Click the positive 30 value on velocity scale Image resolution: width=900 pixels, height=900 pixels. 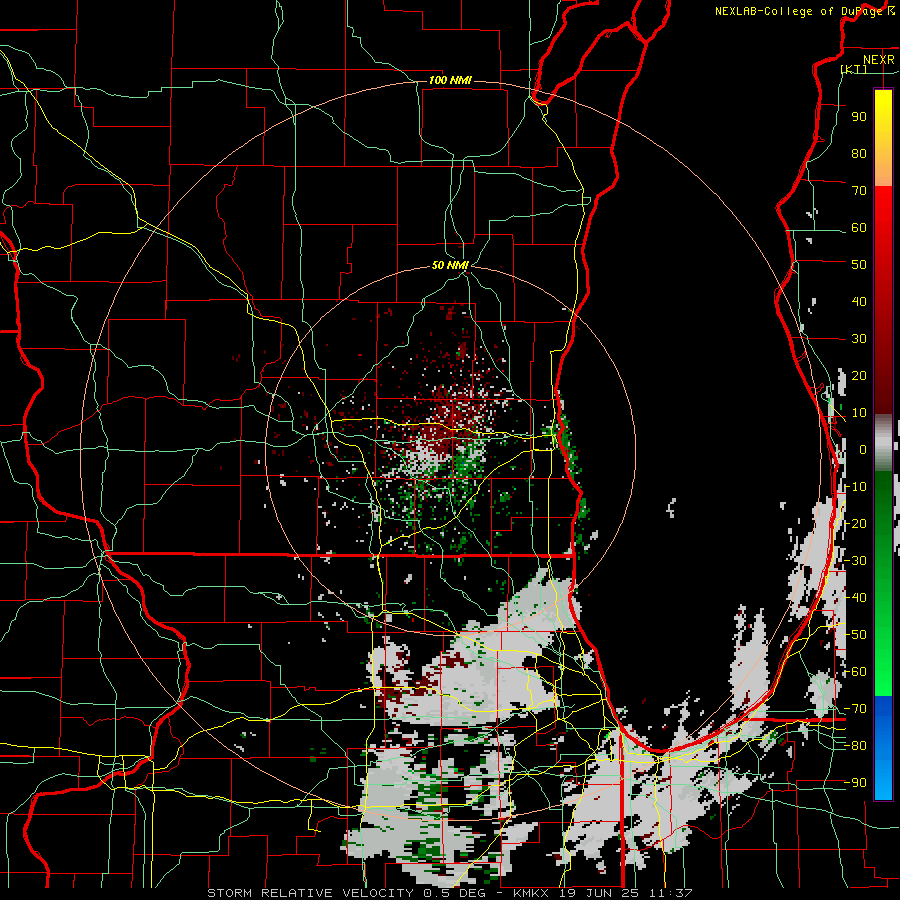pos(859,339)
